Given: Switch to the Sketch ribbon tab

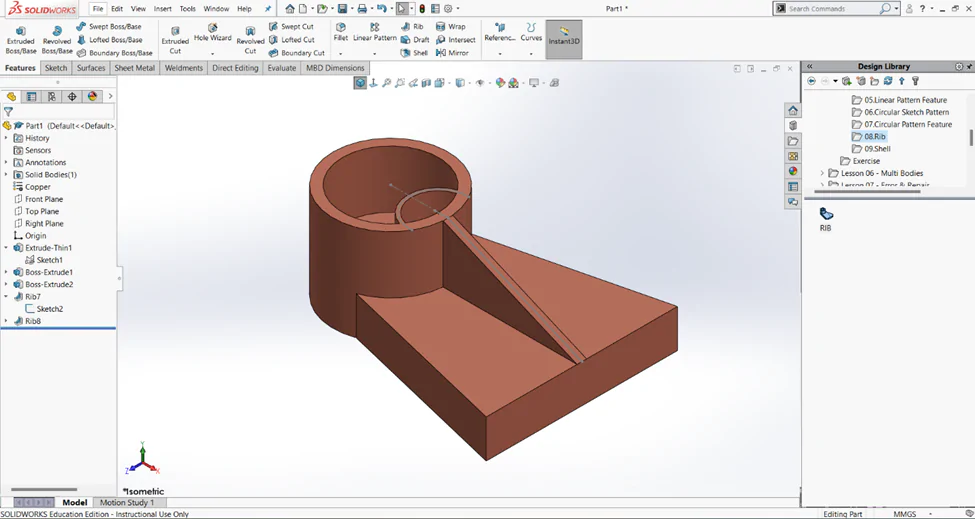Looking at the screenshot, I should pyautogui.click(x=56, y=68).
